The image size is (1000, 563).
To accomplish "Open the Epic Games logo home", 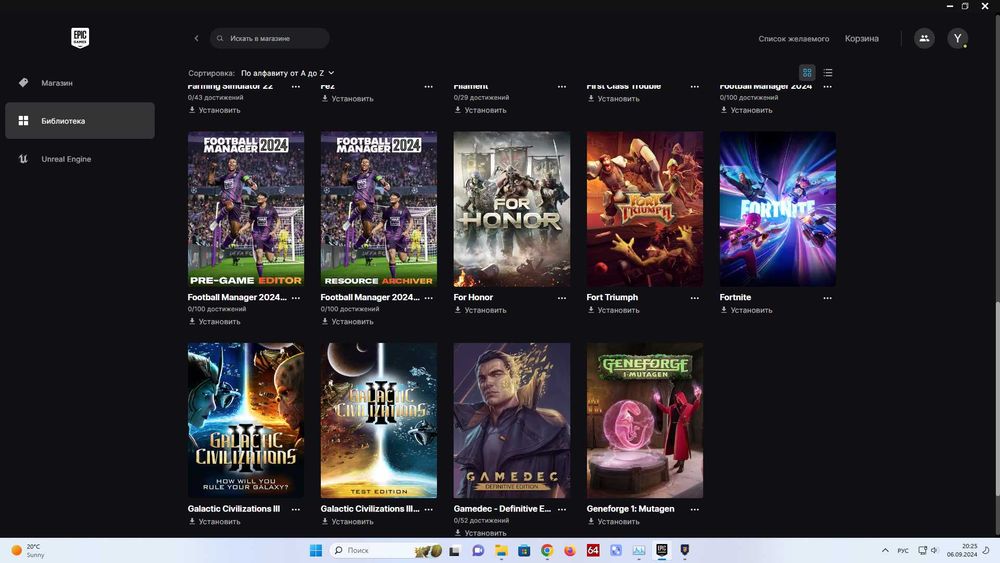I will 80,38.
